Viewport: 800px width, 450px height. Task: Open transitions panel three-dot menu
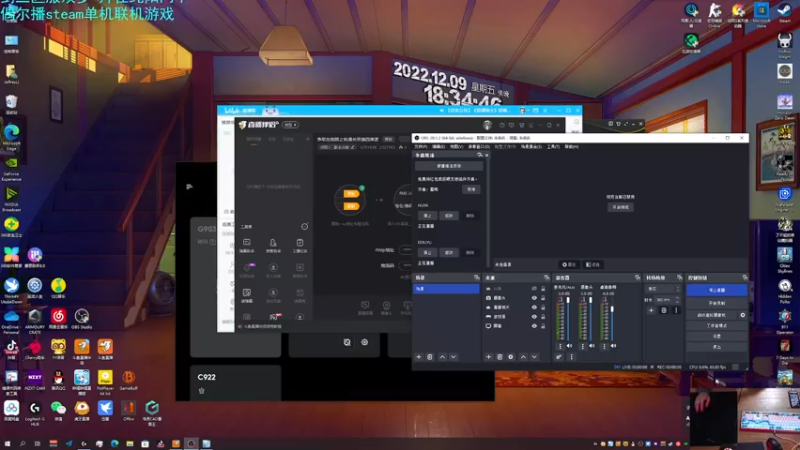677,310
